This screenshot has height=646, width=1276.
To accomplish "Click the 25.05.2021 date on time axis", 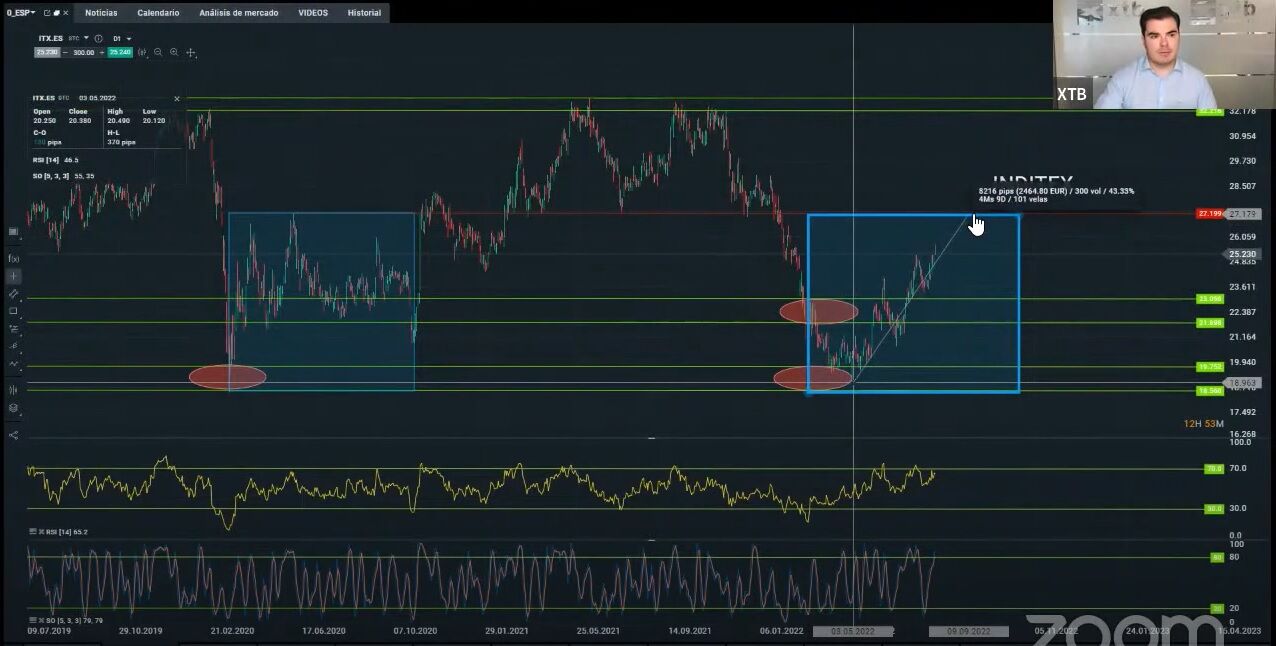I will click(x=598, y=631).
